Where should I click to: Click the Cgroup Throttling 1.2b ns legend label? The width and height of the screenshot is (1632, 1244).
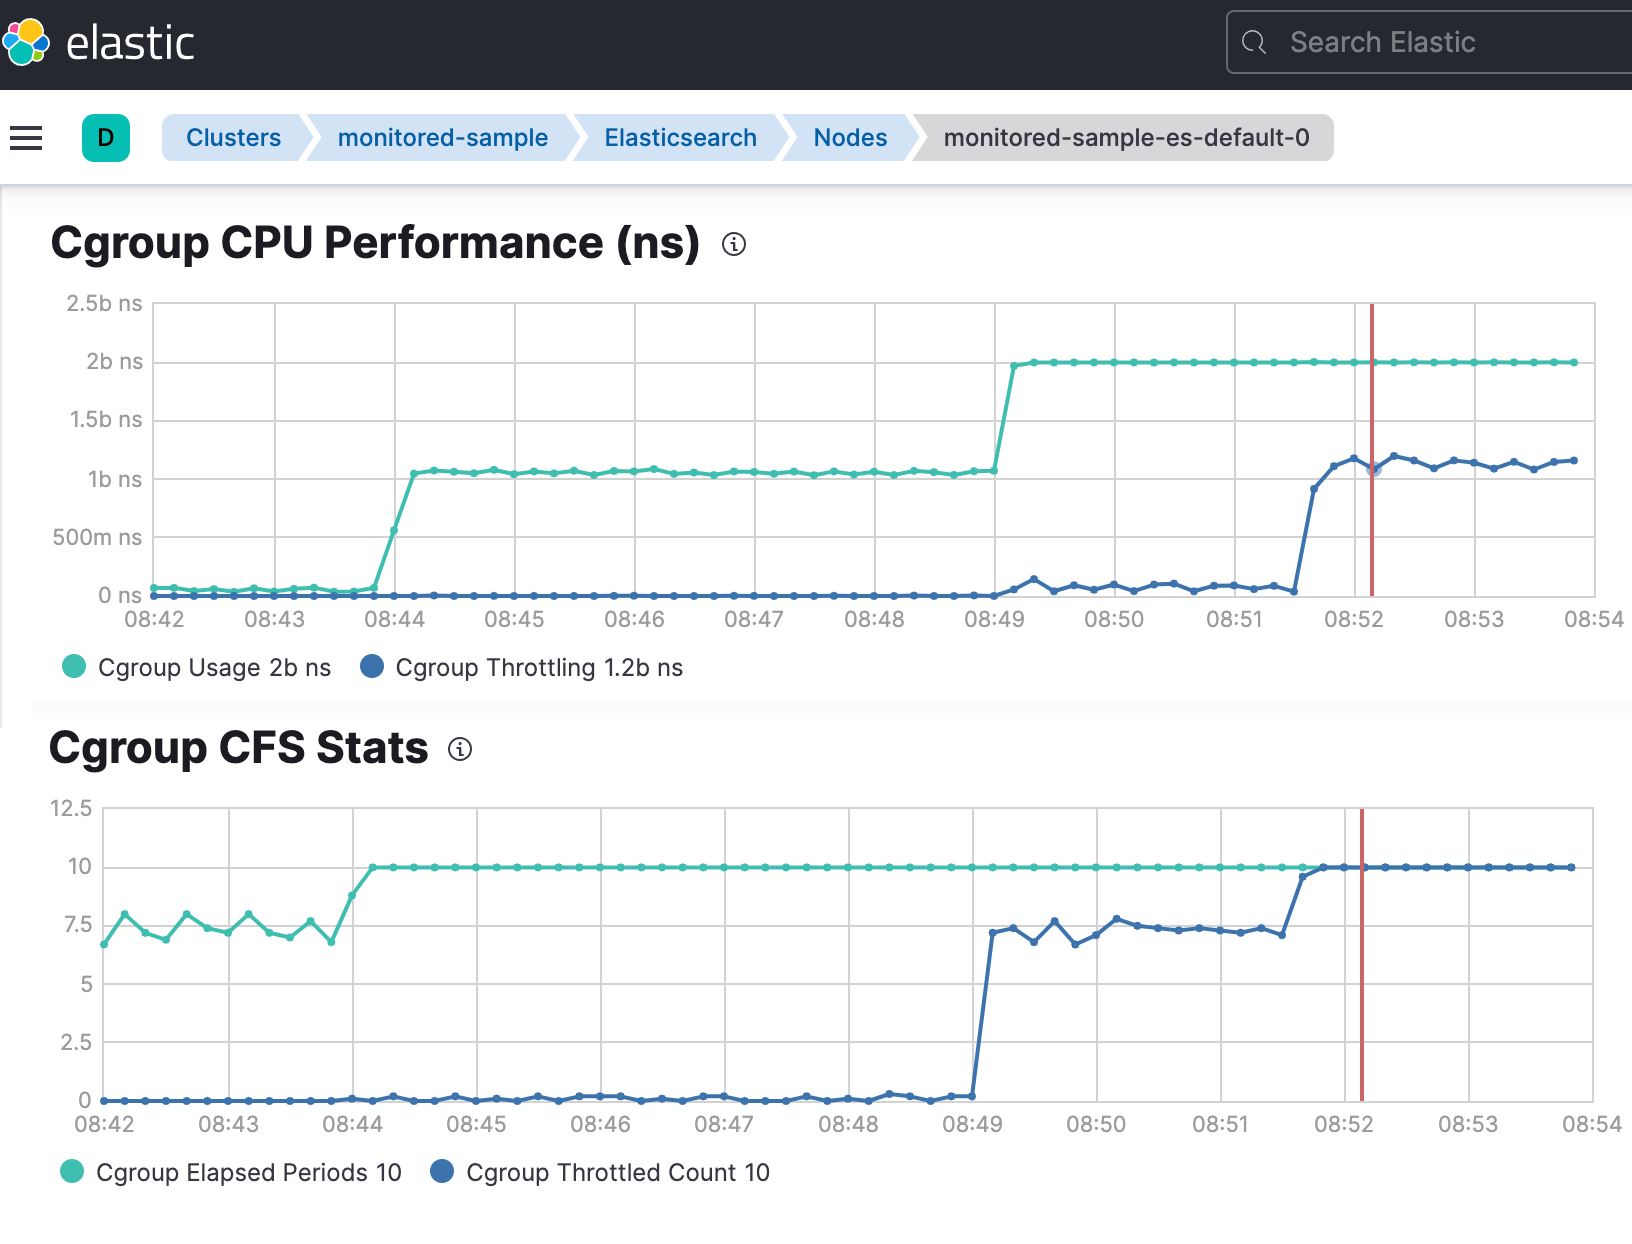coord(539,666)
